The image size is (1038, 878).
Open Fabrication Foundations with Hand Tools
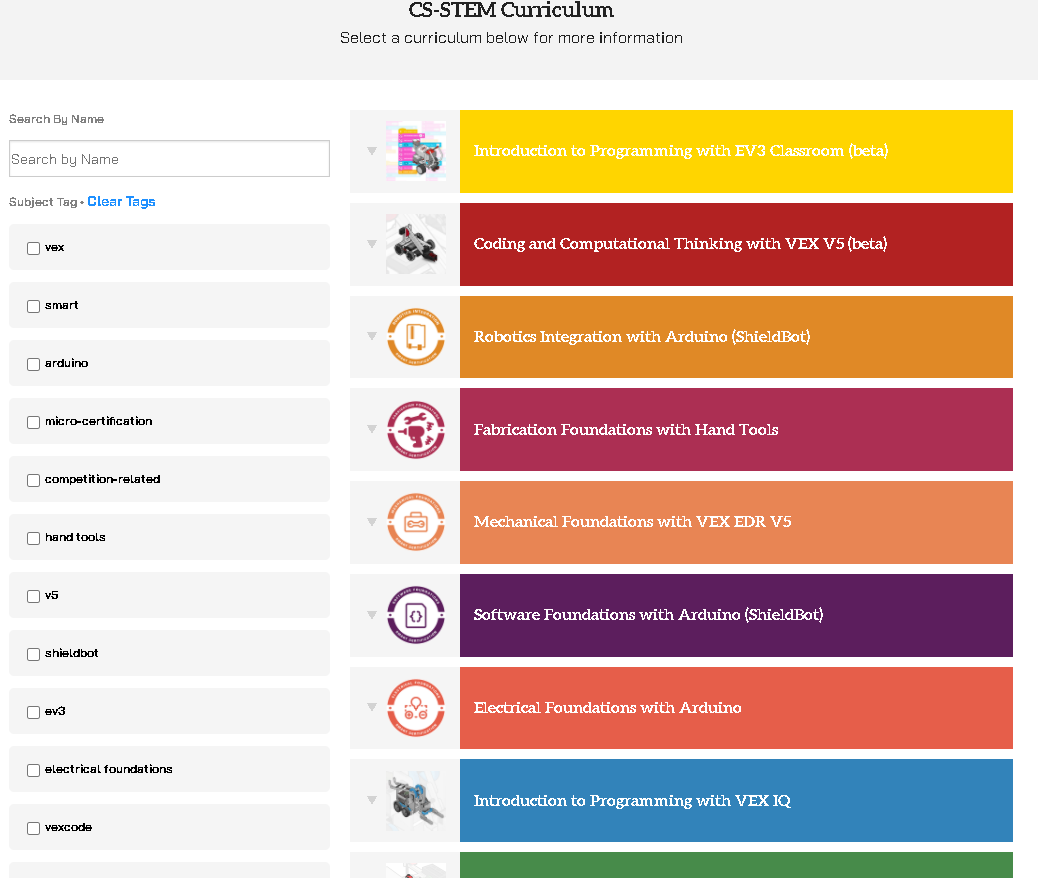click(x=736, y=430)
